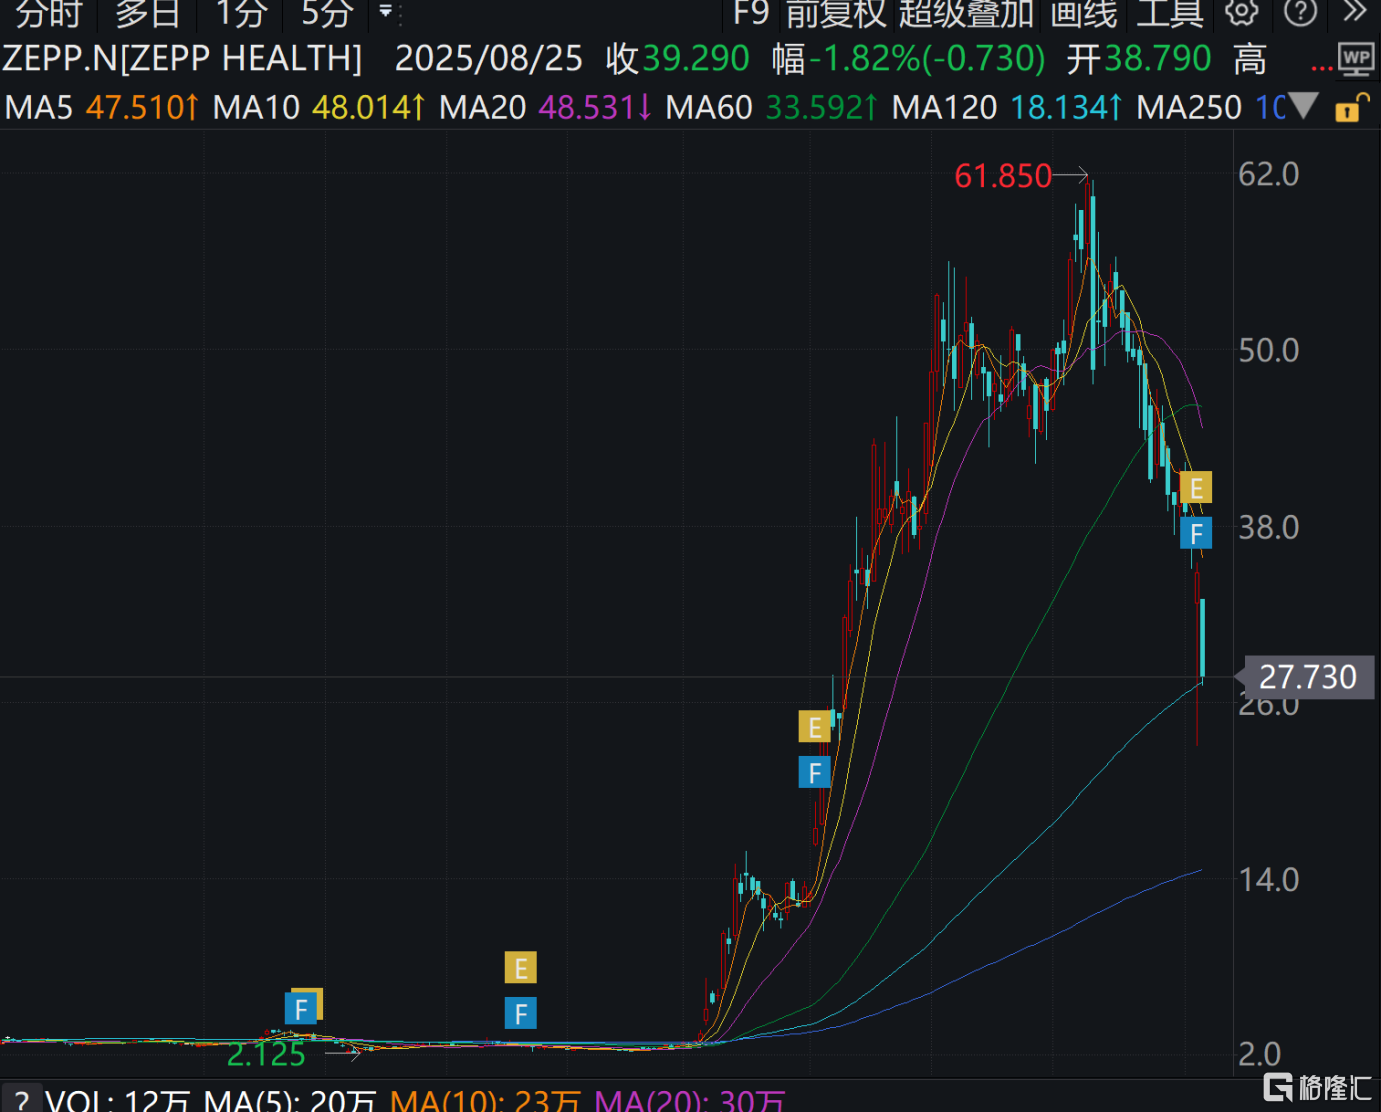Open the 工具 tools menu
Screen dimensions: 1381x1112
pos(1169,13)
